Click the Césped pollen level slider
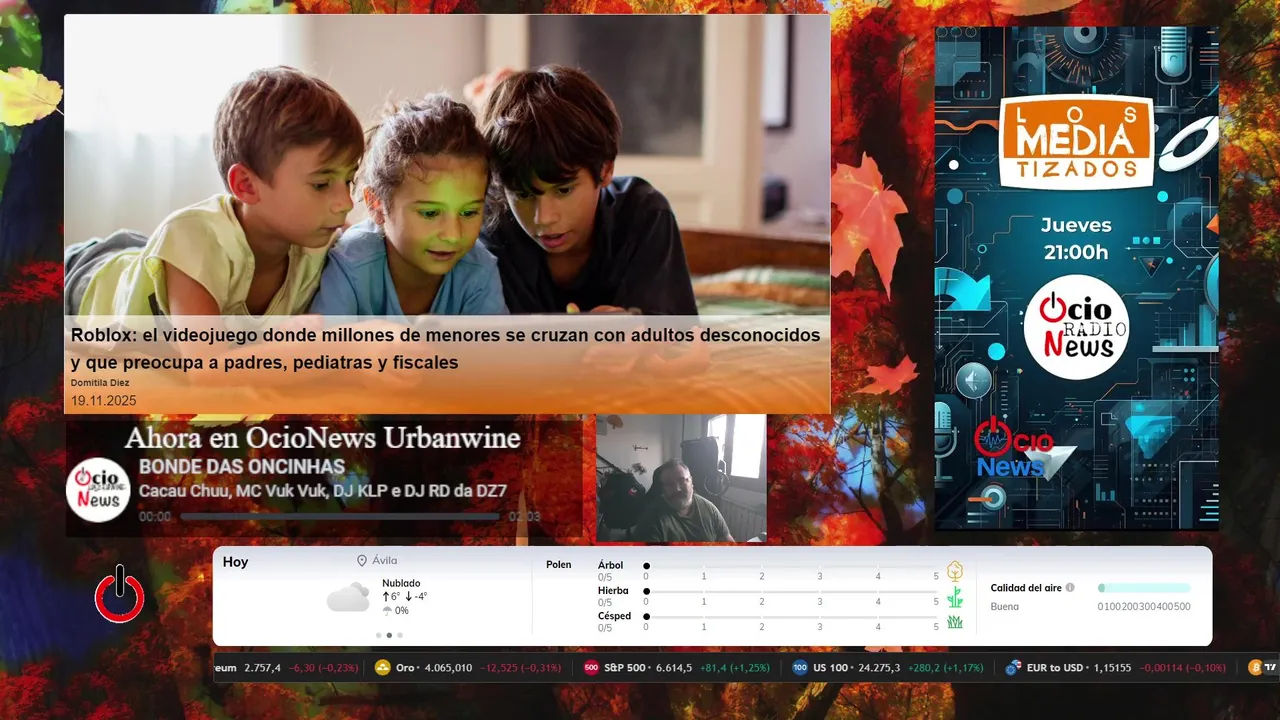The image size is (1280, 720). (x=791, y=616)
